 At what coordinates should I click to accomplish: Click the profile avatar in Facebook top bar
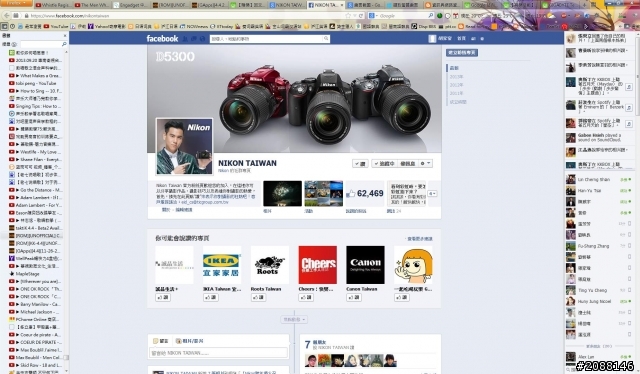tap(432, 39)
